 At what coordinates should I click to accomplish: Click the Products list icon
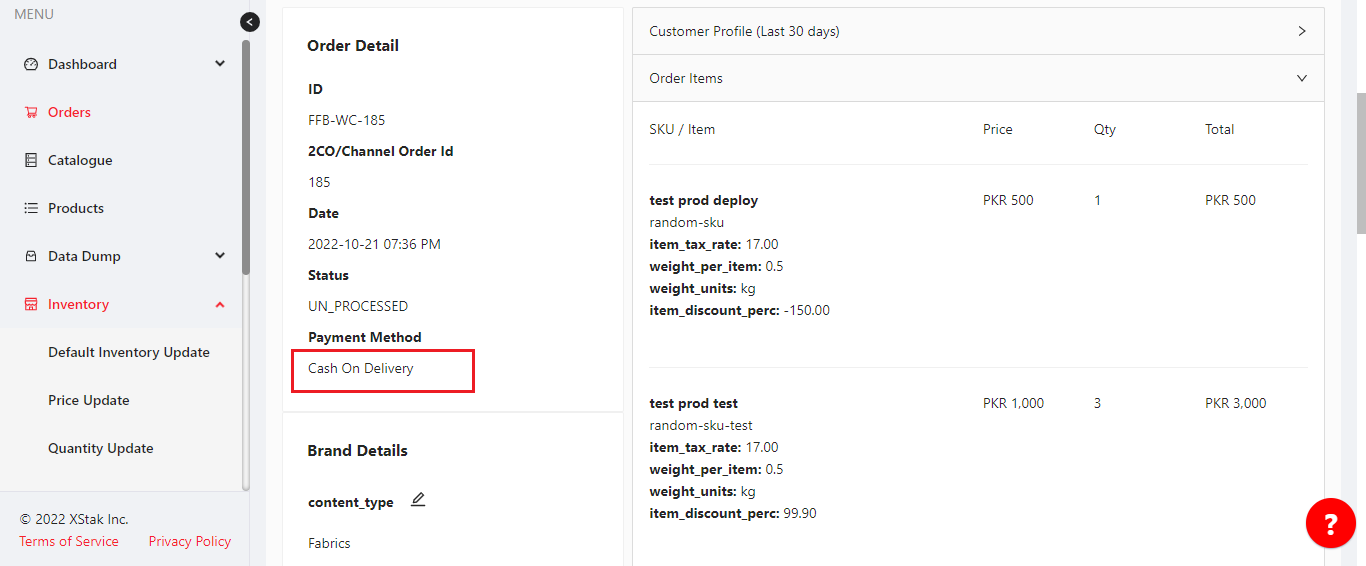click(30, 208)
